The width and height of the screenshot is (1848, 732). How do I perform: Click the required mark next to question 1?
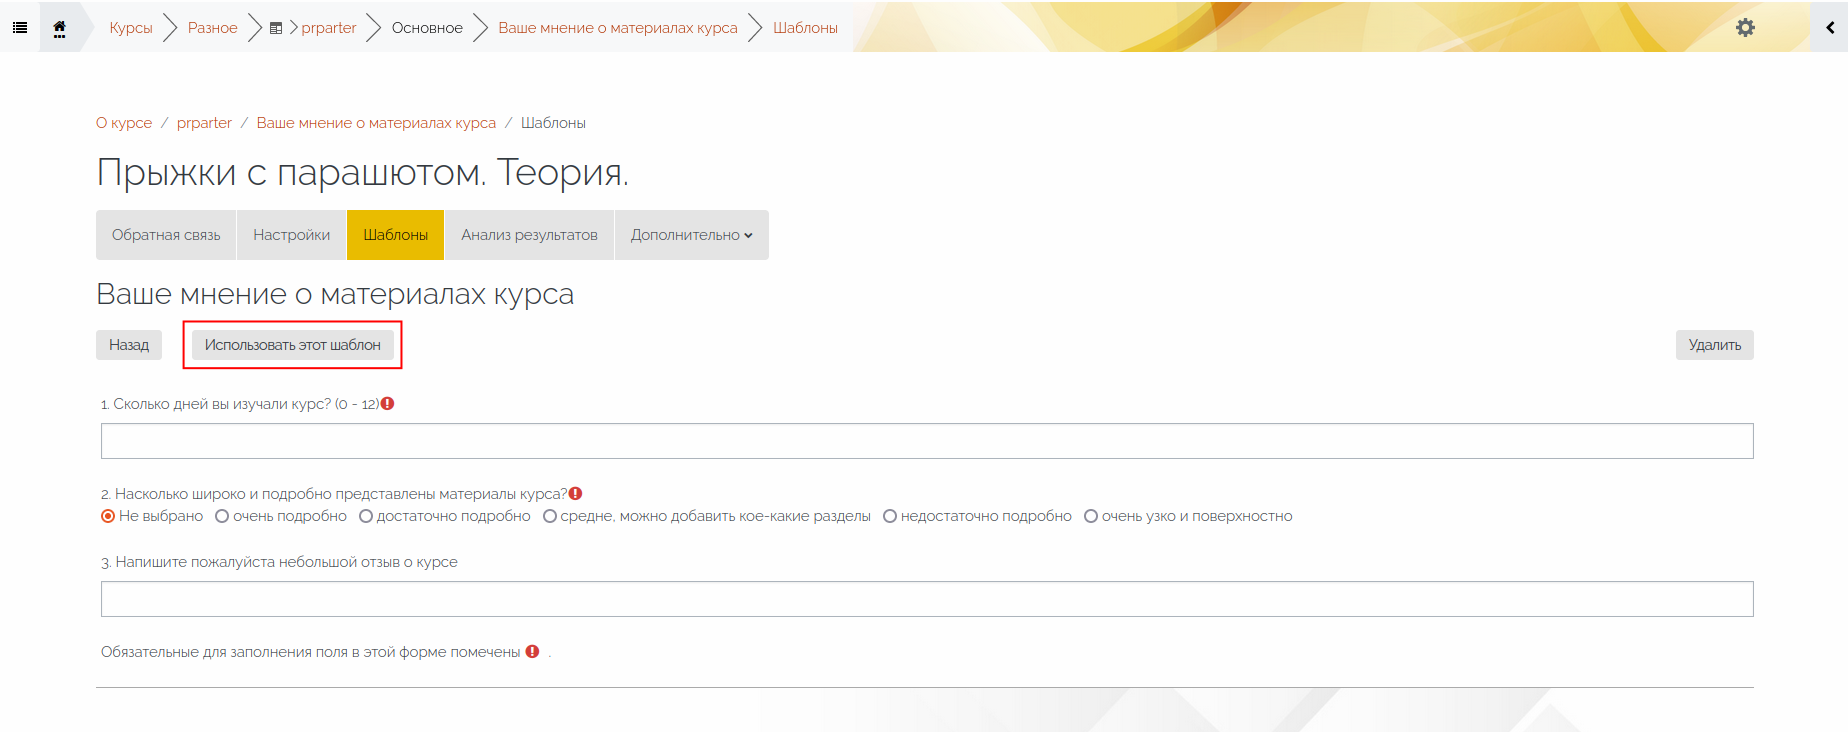(388, 404)
